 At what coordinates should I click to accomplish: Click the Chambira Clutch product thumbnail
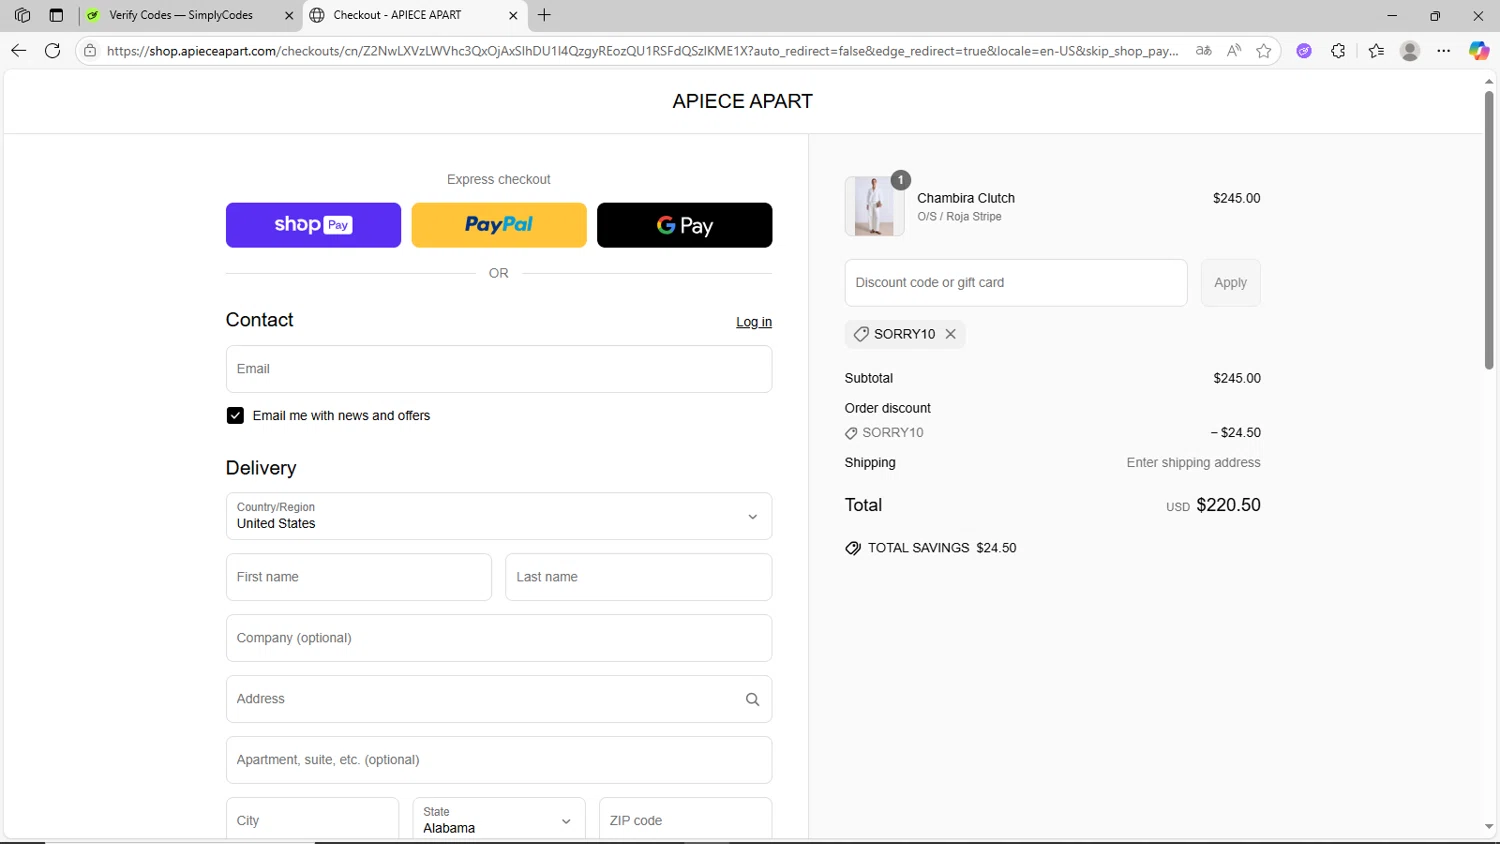tap(874, 206)
